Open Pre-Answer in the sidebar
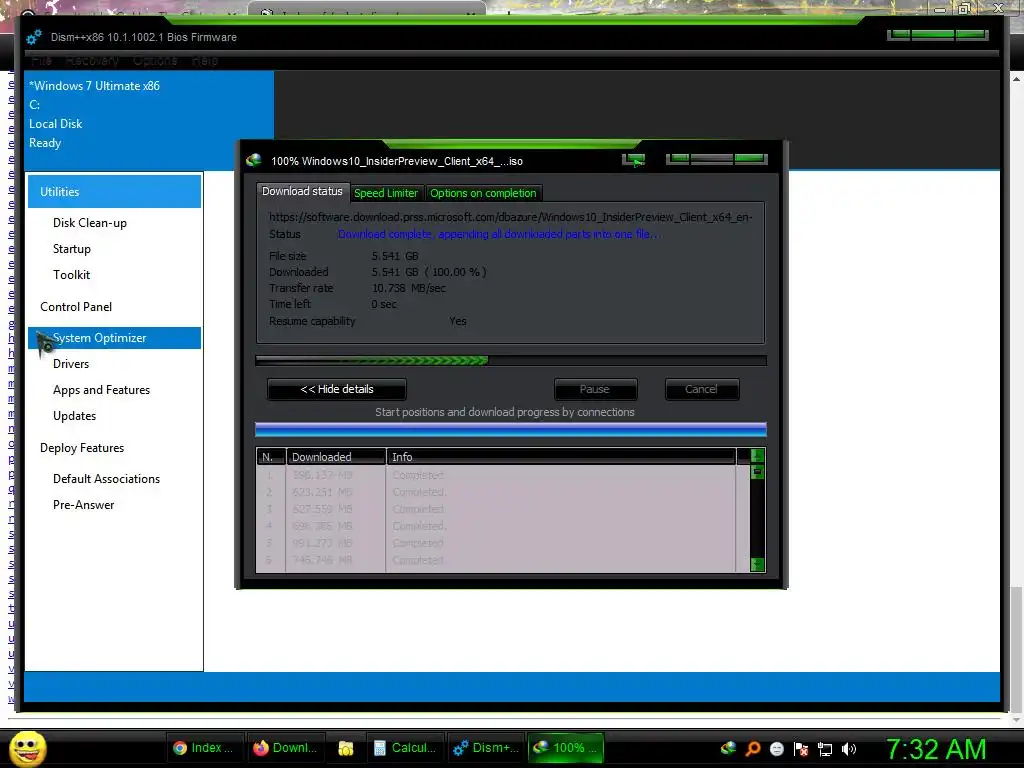Image resolution: width=1024 pixels, height=768 pixels. click(84, 505)
